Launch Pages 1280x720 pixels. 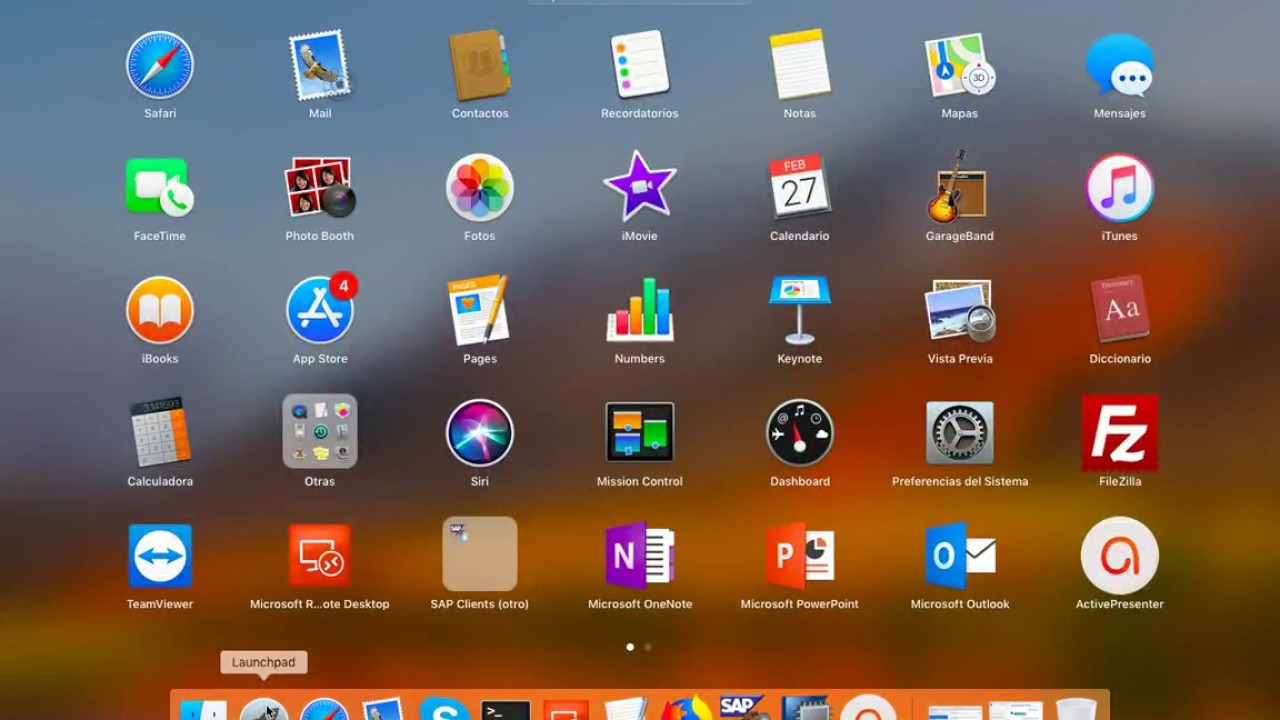coord(480,311)
